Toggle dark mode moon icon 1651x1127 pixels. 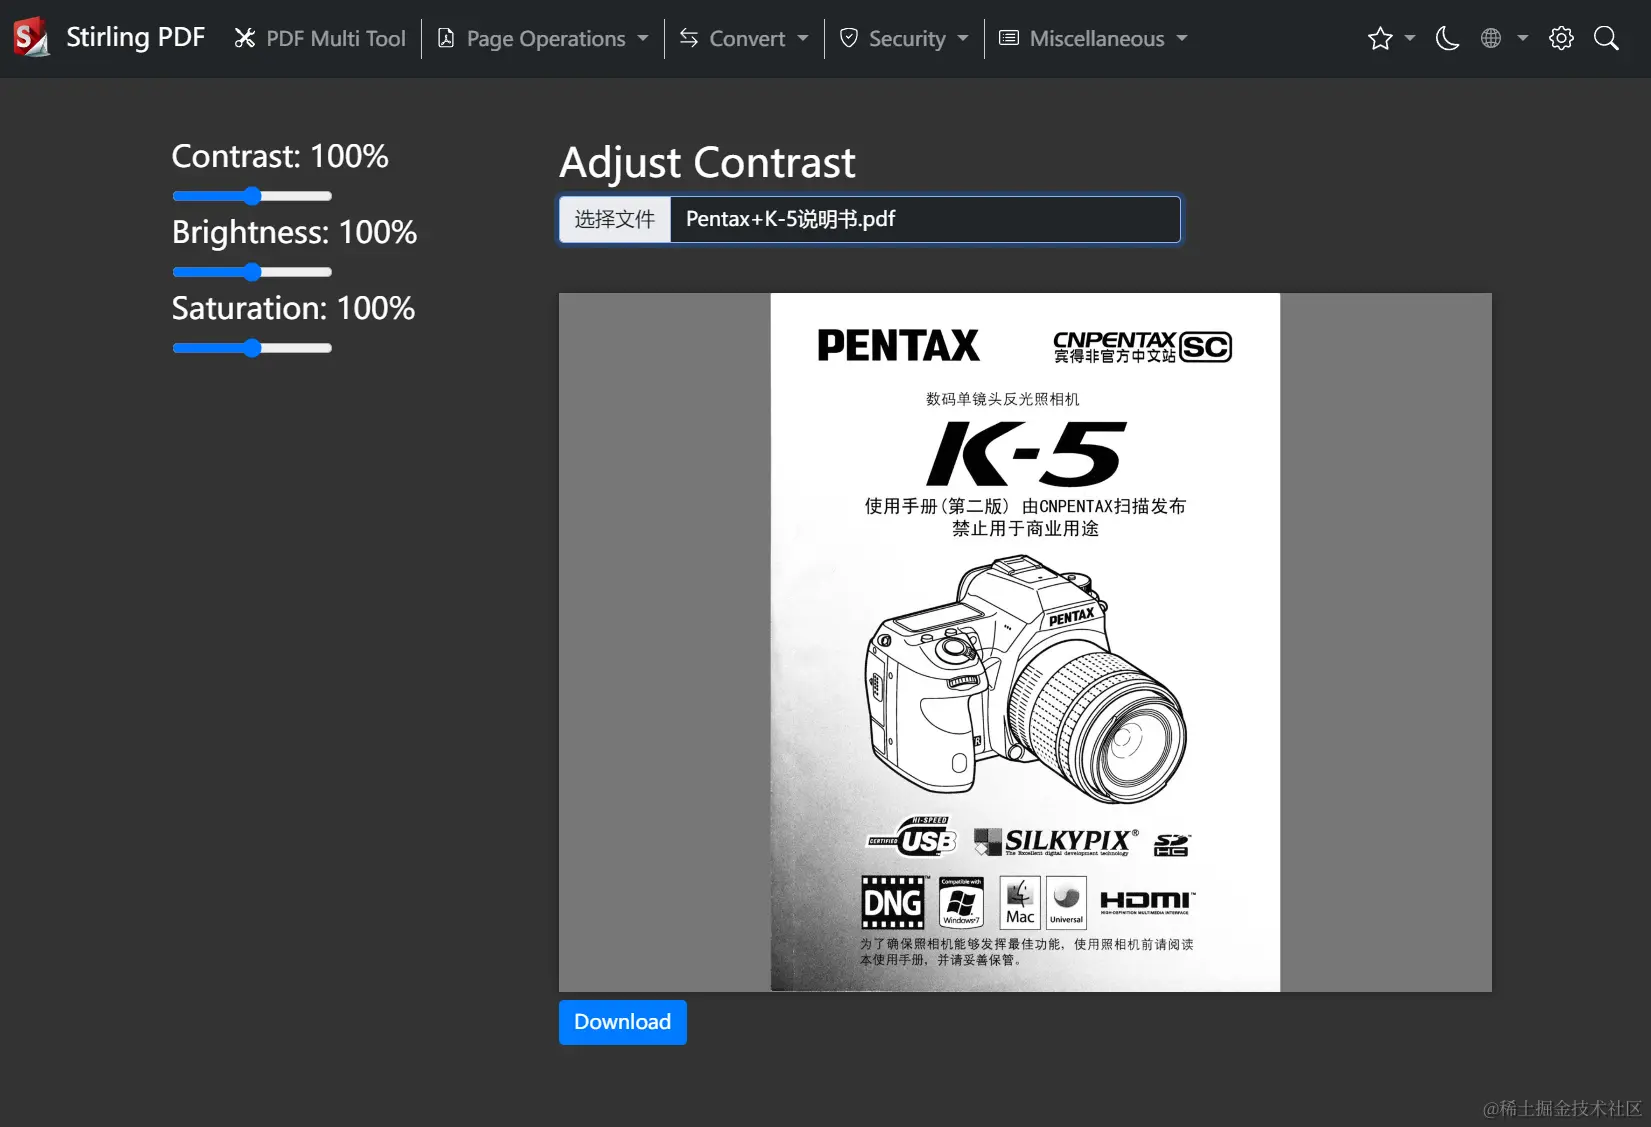(1447, 38)
